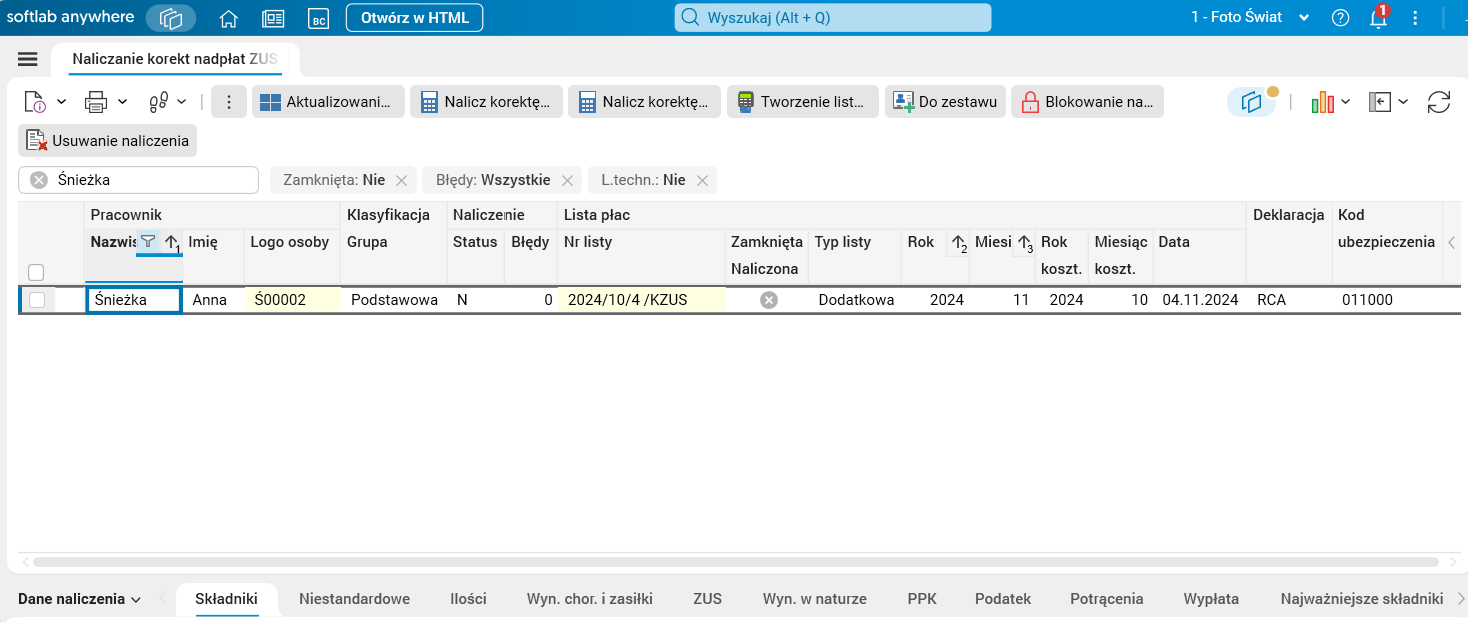Click the printer icon
This screenshot has width=1468, height=622.
[x=96, y=101]
